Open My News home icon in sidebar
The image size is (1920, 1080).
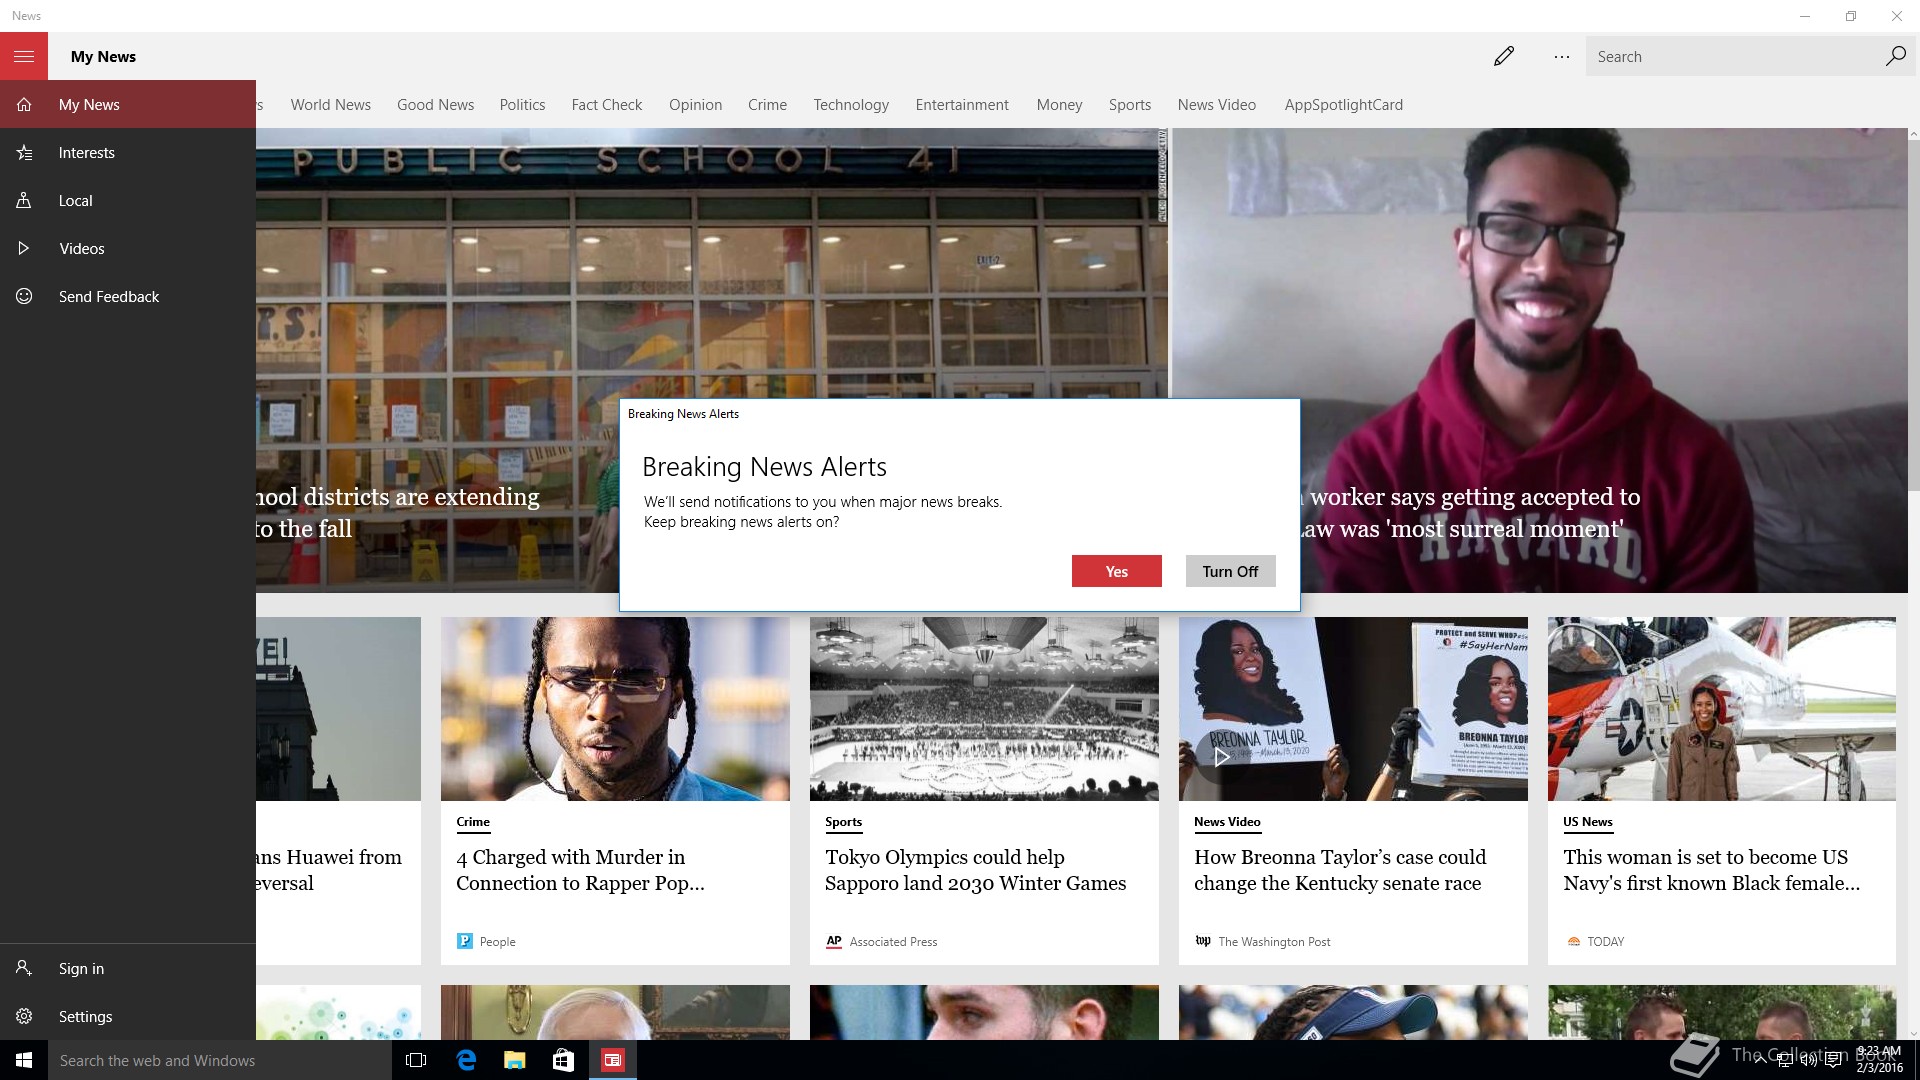24,104
